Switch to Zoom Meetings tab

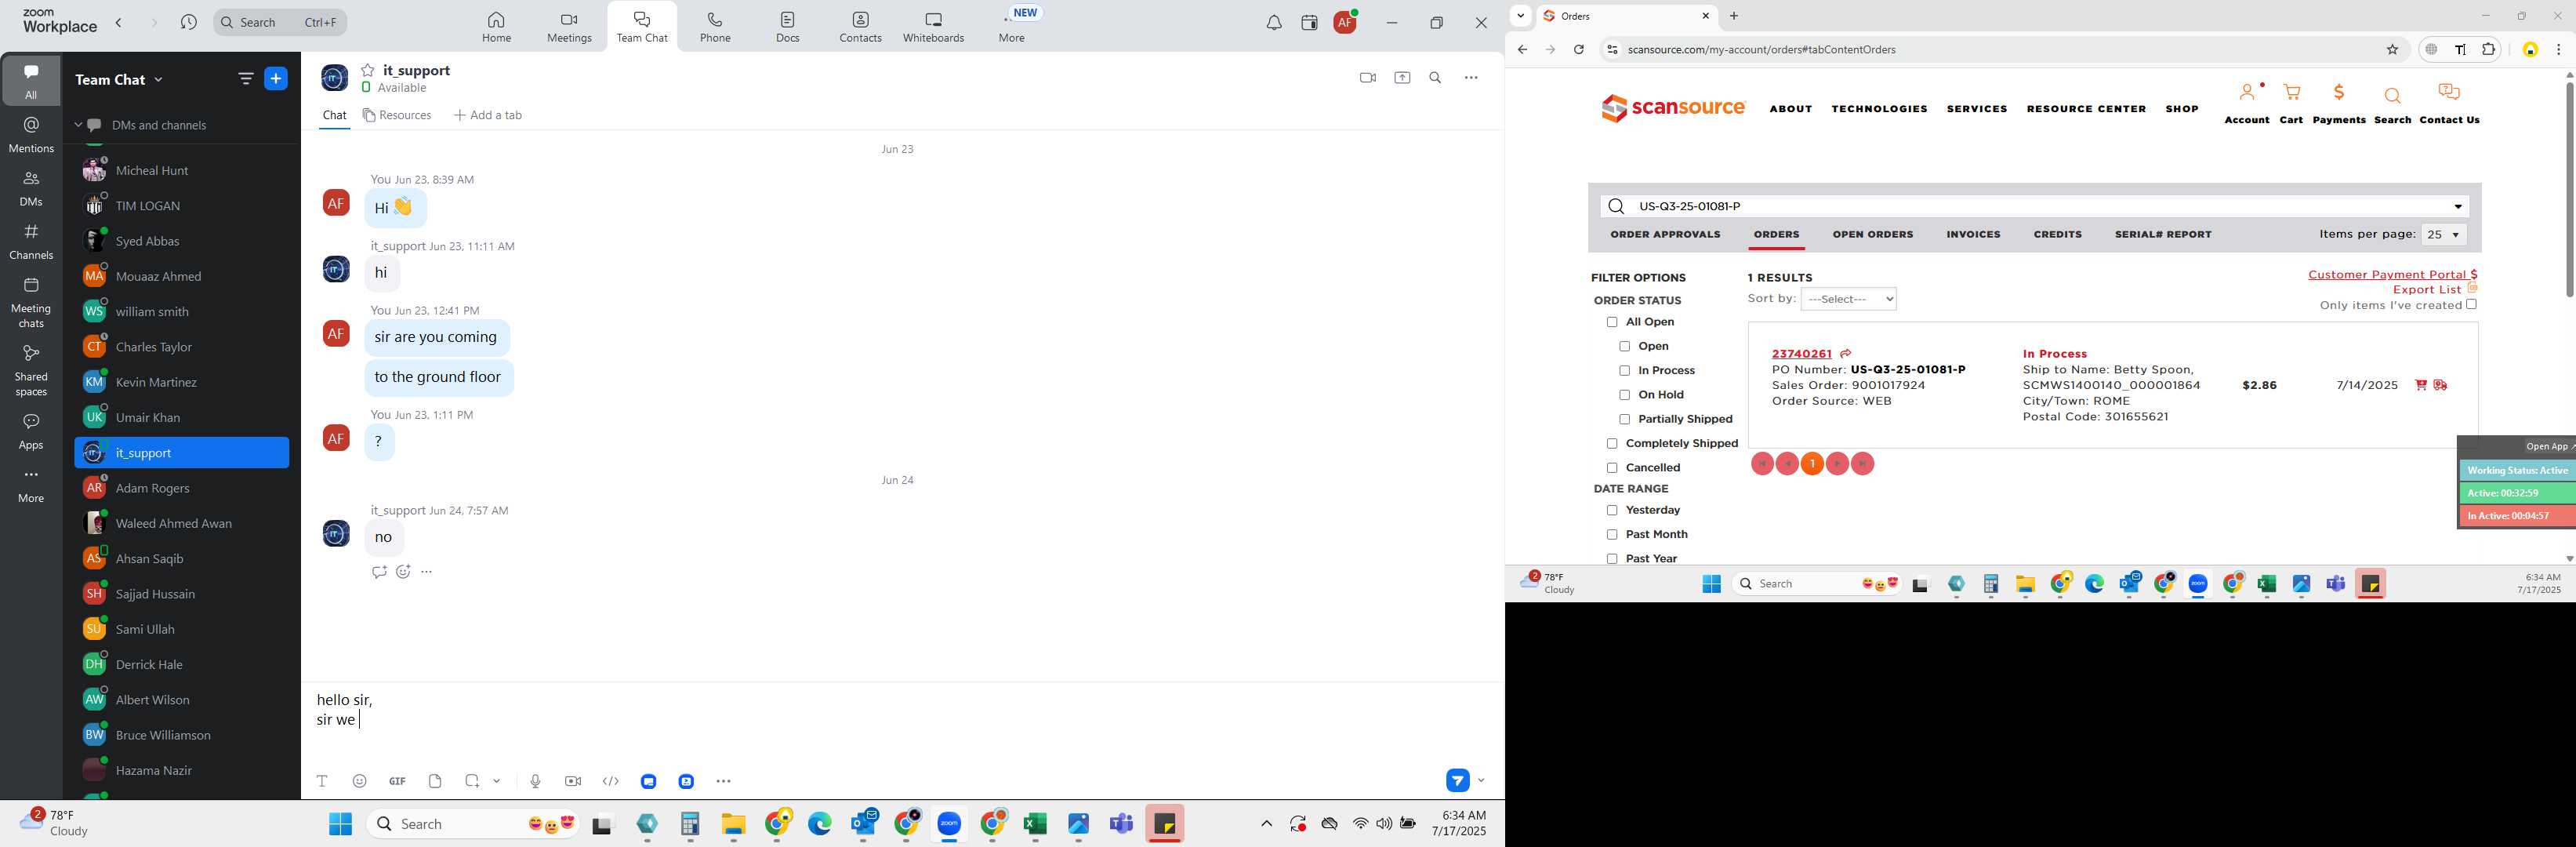(x=569, y=27)
